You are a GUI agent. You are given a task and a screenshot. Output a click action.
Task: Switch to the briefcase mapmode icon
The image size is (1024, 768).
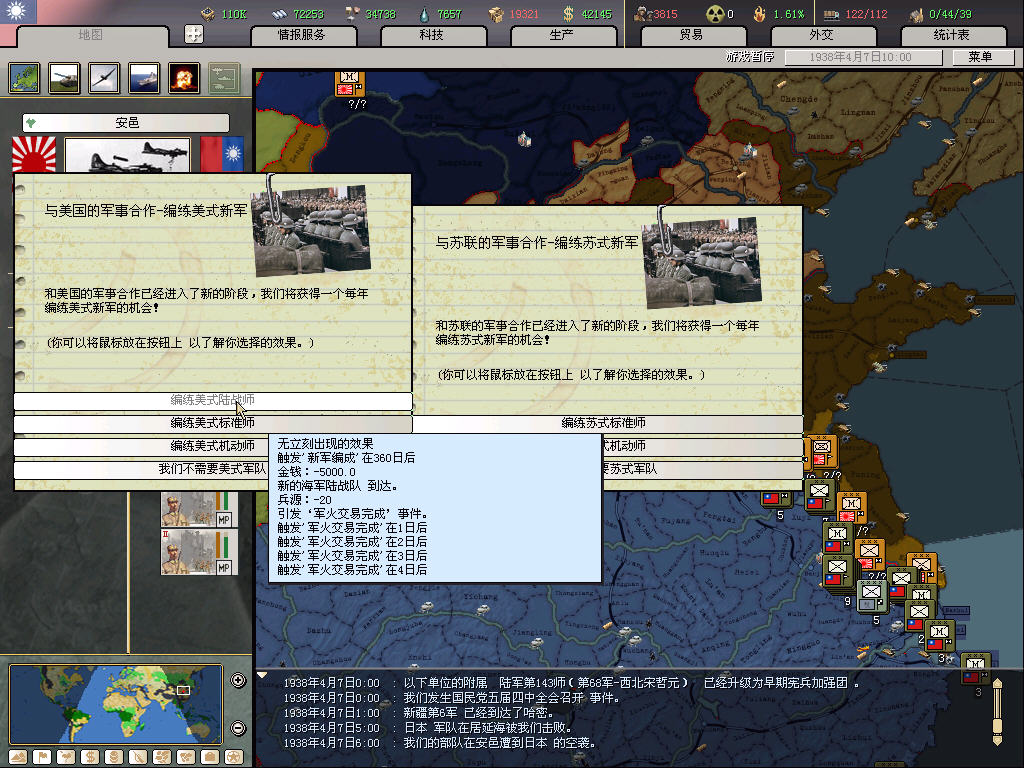210,757
